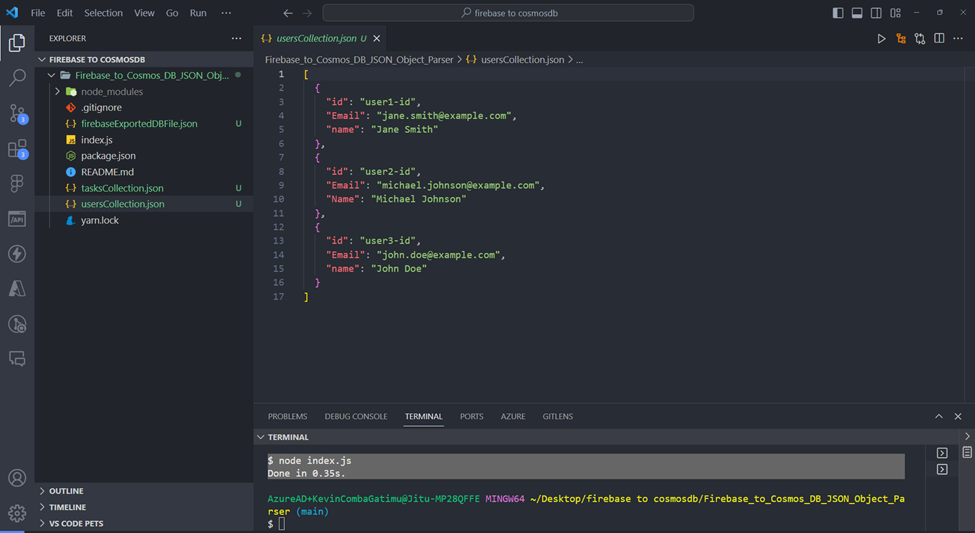Open the Extensions view
The image size is (975, 533).
[x=17, y=149]
